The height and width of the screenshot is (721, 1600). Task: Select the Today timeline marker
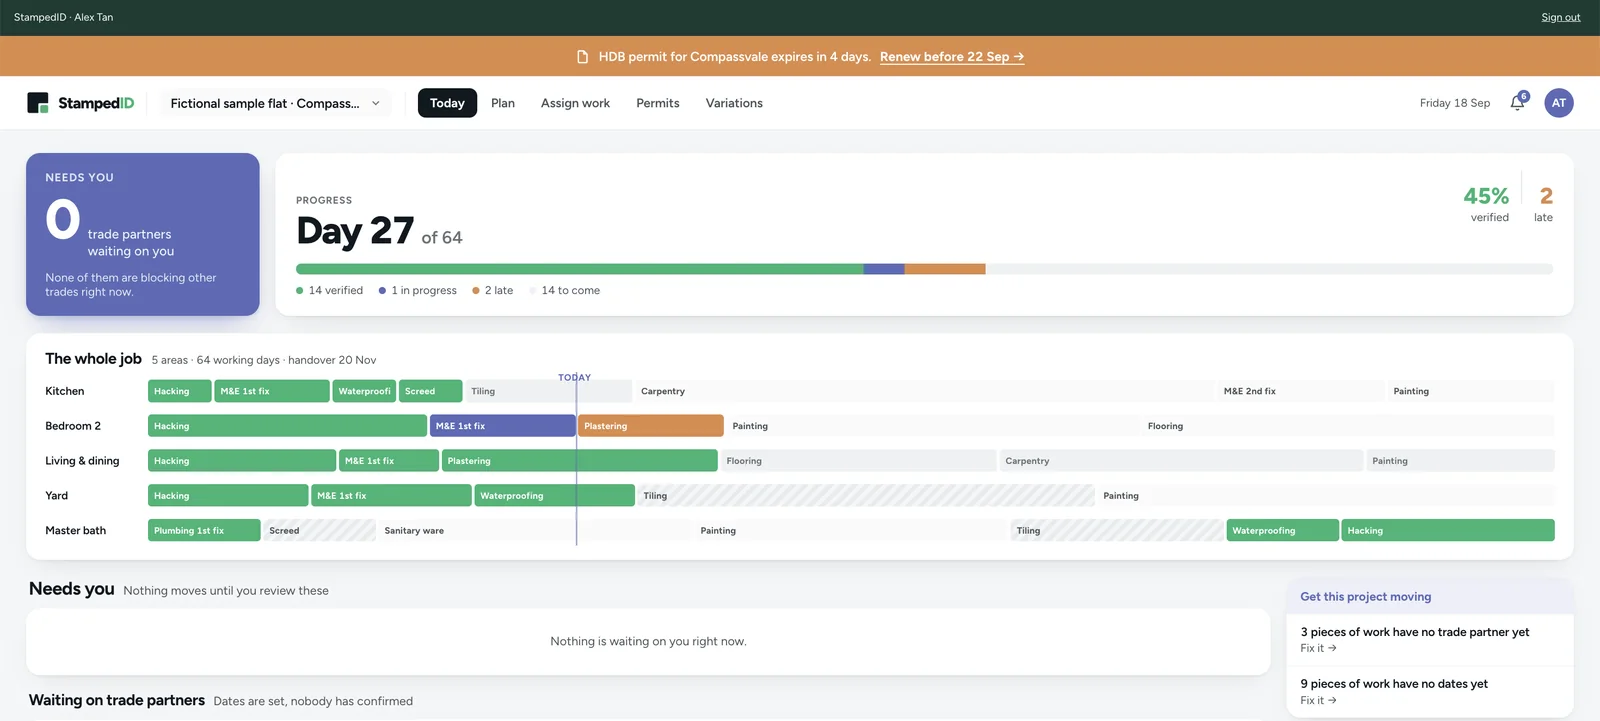[x=575, y=378]
